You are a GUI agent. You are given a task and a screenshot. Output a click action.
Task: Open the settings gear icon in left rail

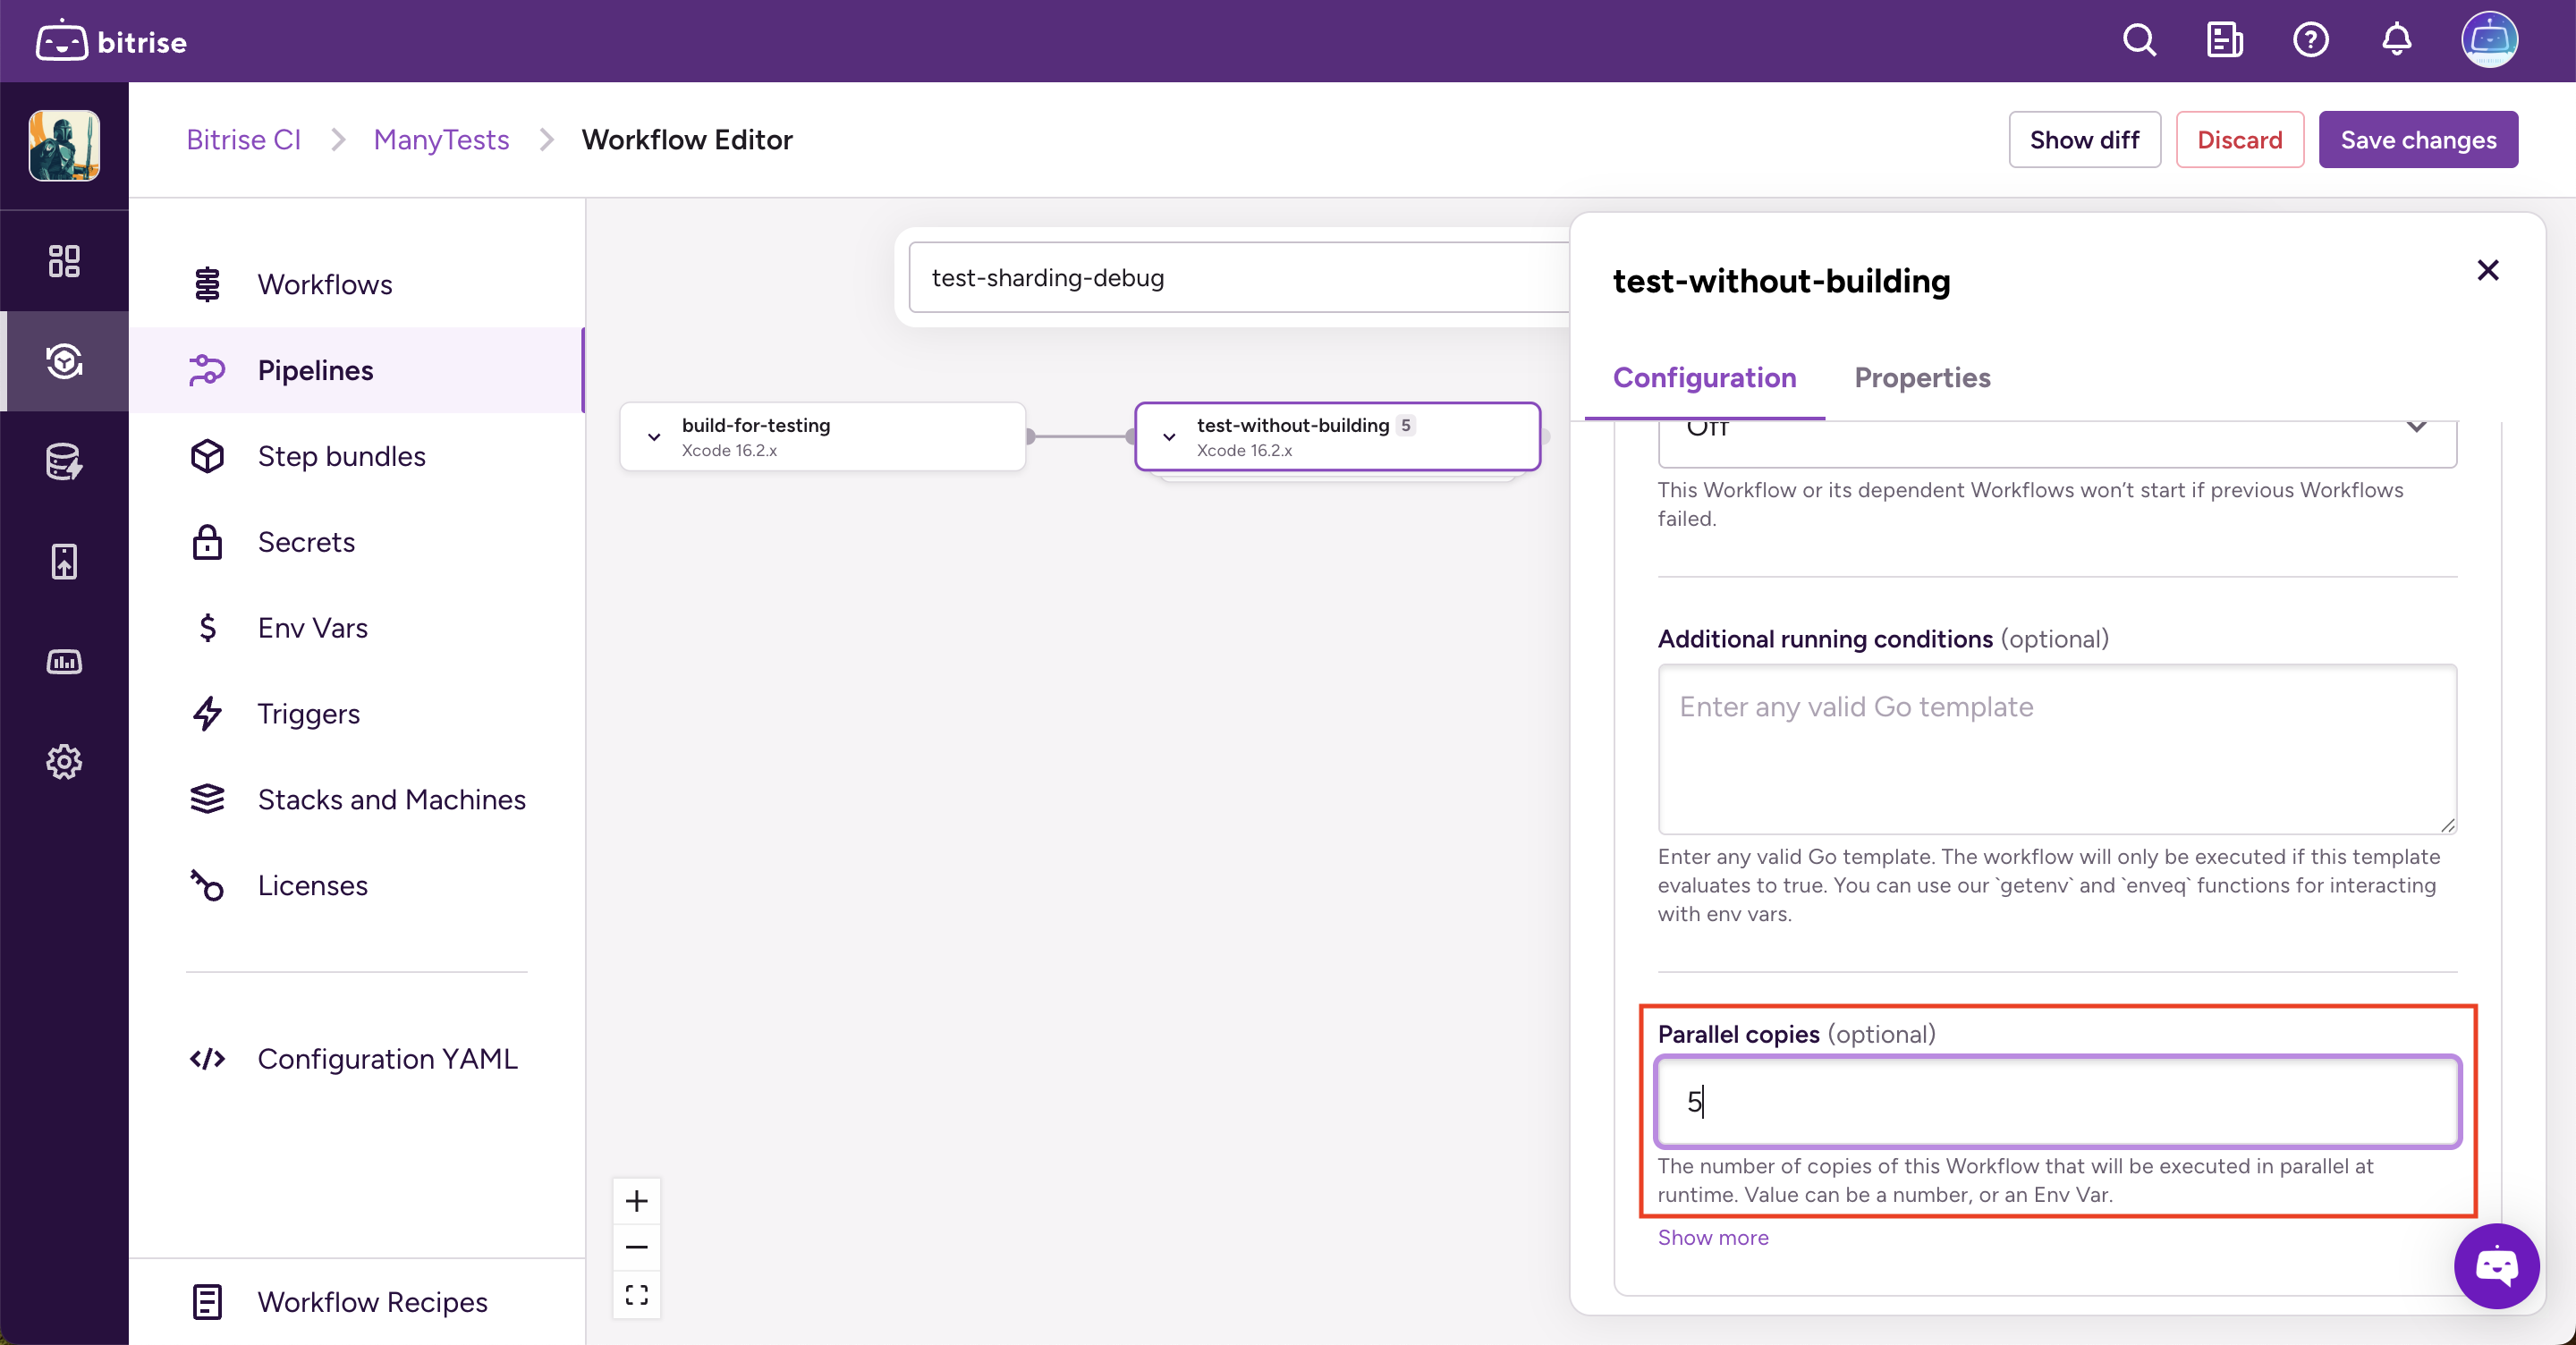pos(64,762)
